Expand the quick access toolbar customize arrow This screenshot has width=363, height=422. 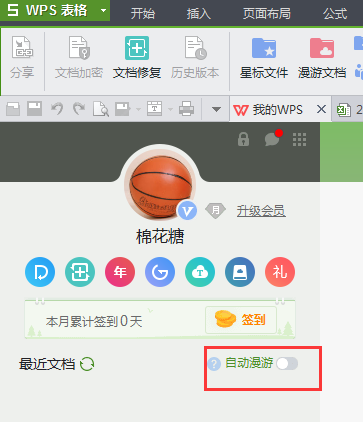(x=216, y=109)
